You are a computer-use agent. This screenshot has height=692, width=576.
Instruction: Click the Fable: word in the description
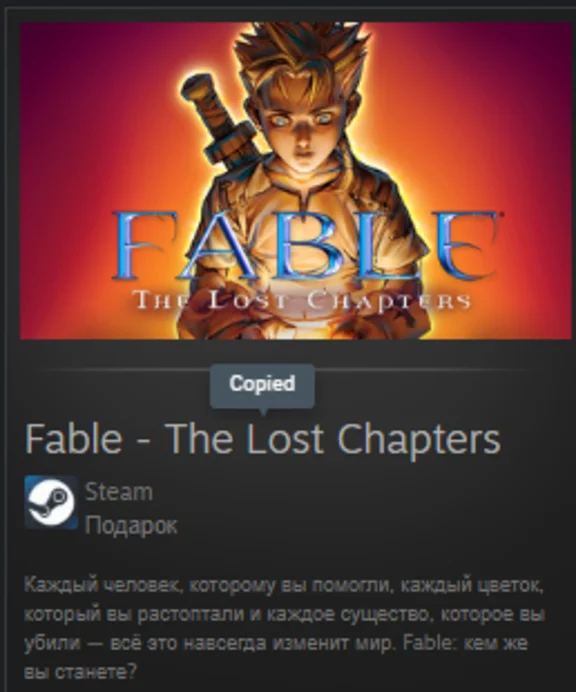[x=431, y=643]
